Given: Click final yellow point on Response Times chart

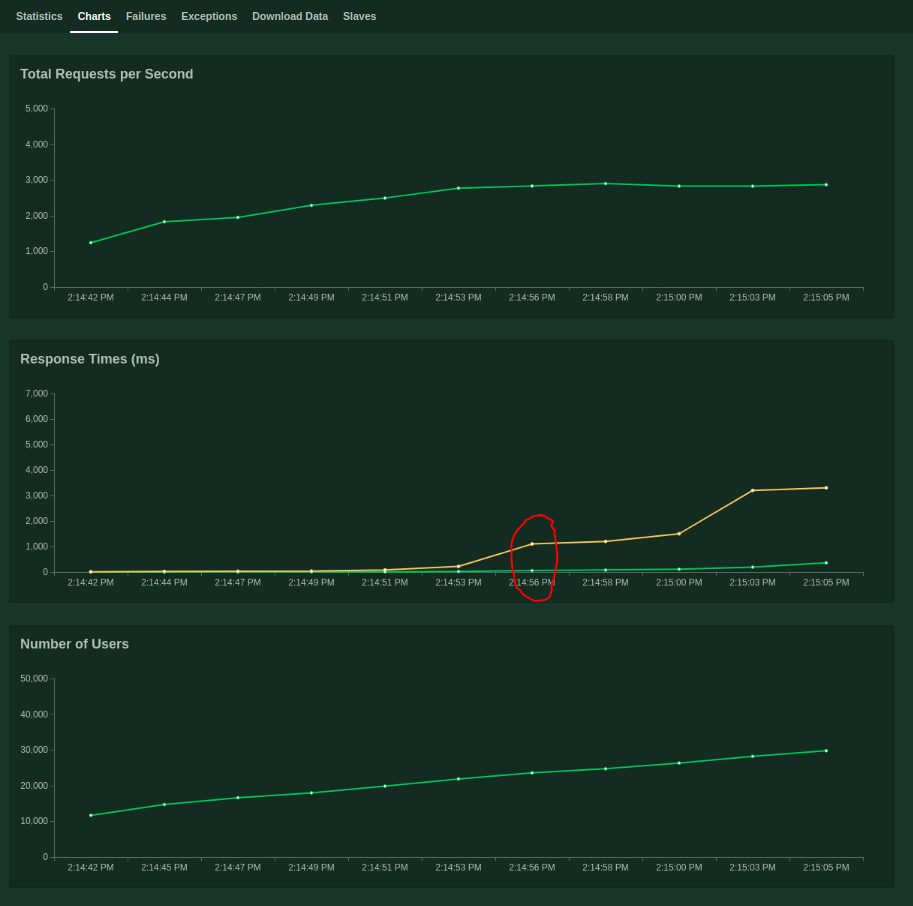Looking at the screenshot, I should point(826,488).
